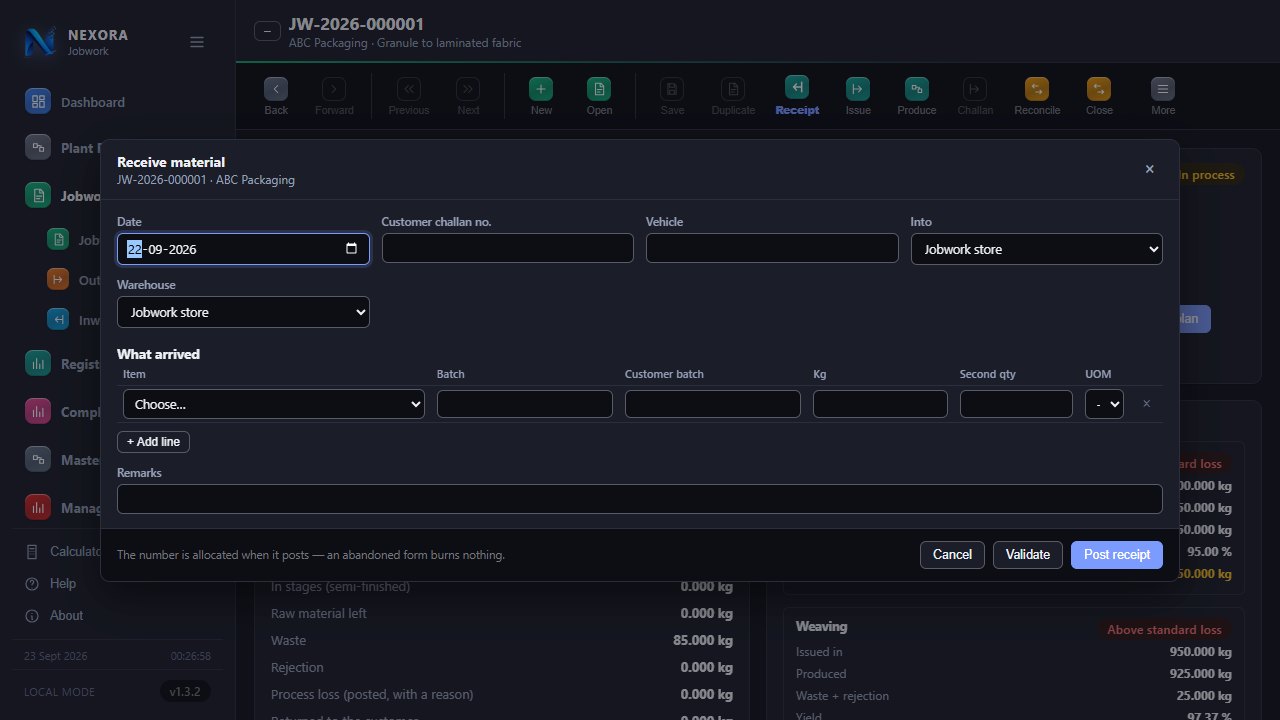The width and height of the screenshot is (1280, 720).
Task: Click the Remarks input field
Action: 640,499
